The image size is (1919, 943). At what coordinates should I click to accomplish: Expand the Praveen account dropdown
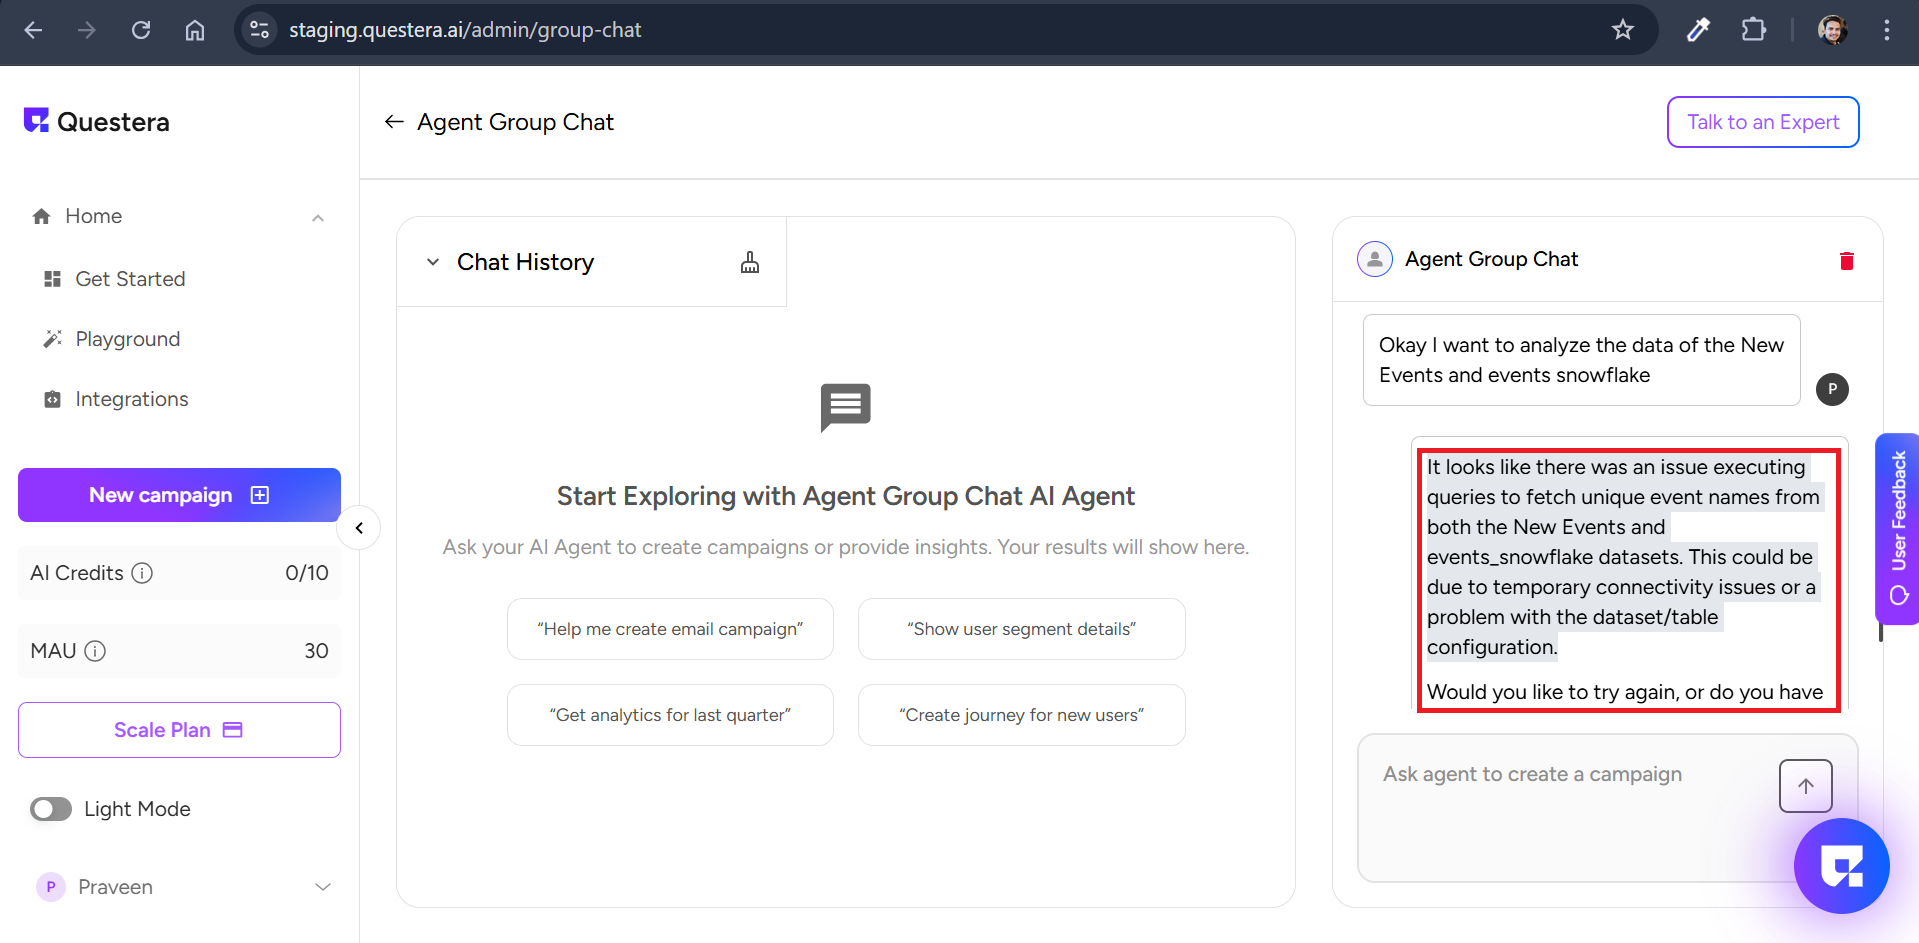323,887
